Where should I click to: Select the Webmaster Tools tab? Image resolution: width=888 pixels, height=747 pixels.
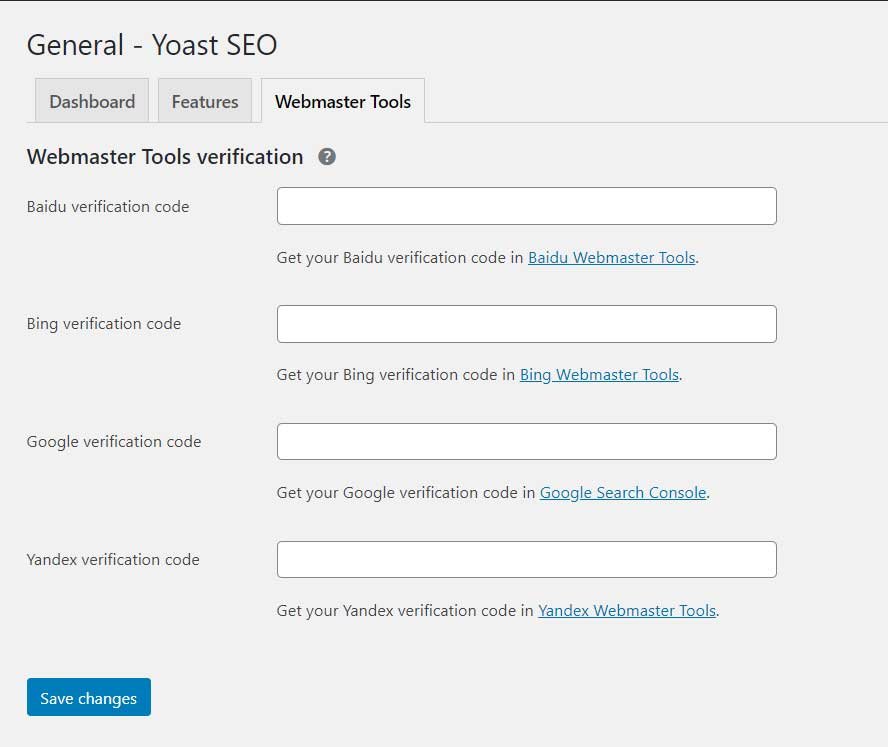pyautogui.click(x=343, y=101)
